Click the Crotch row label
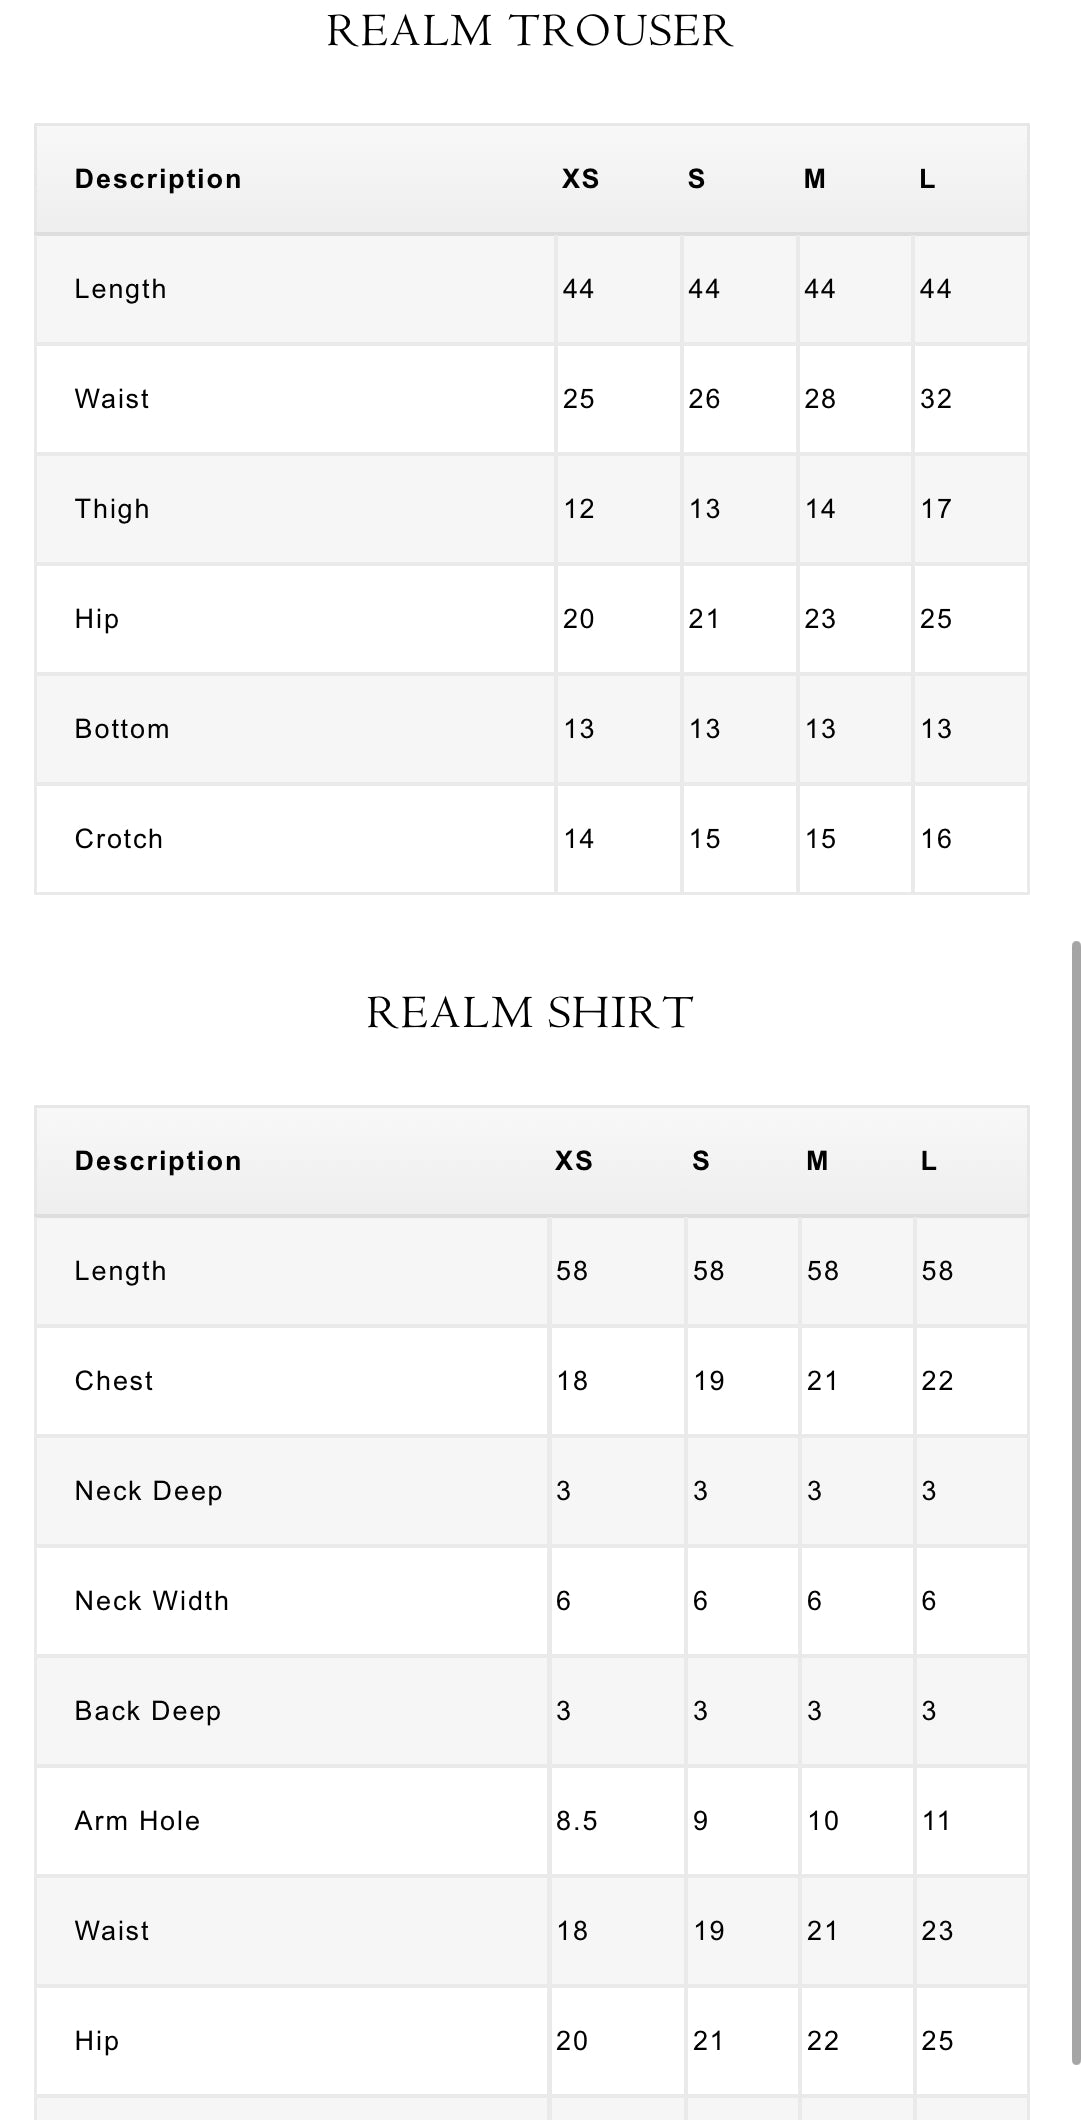 pos(119,839)
